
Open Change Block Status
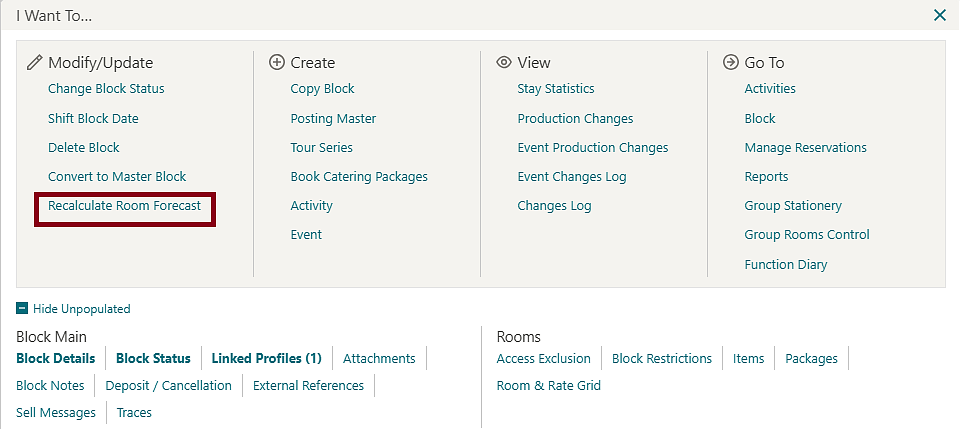click(x=106, y=89)
